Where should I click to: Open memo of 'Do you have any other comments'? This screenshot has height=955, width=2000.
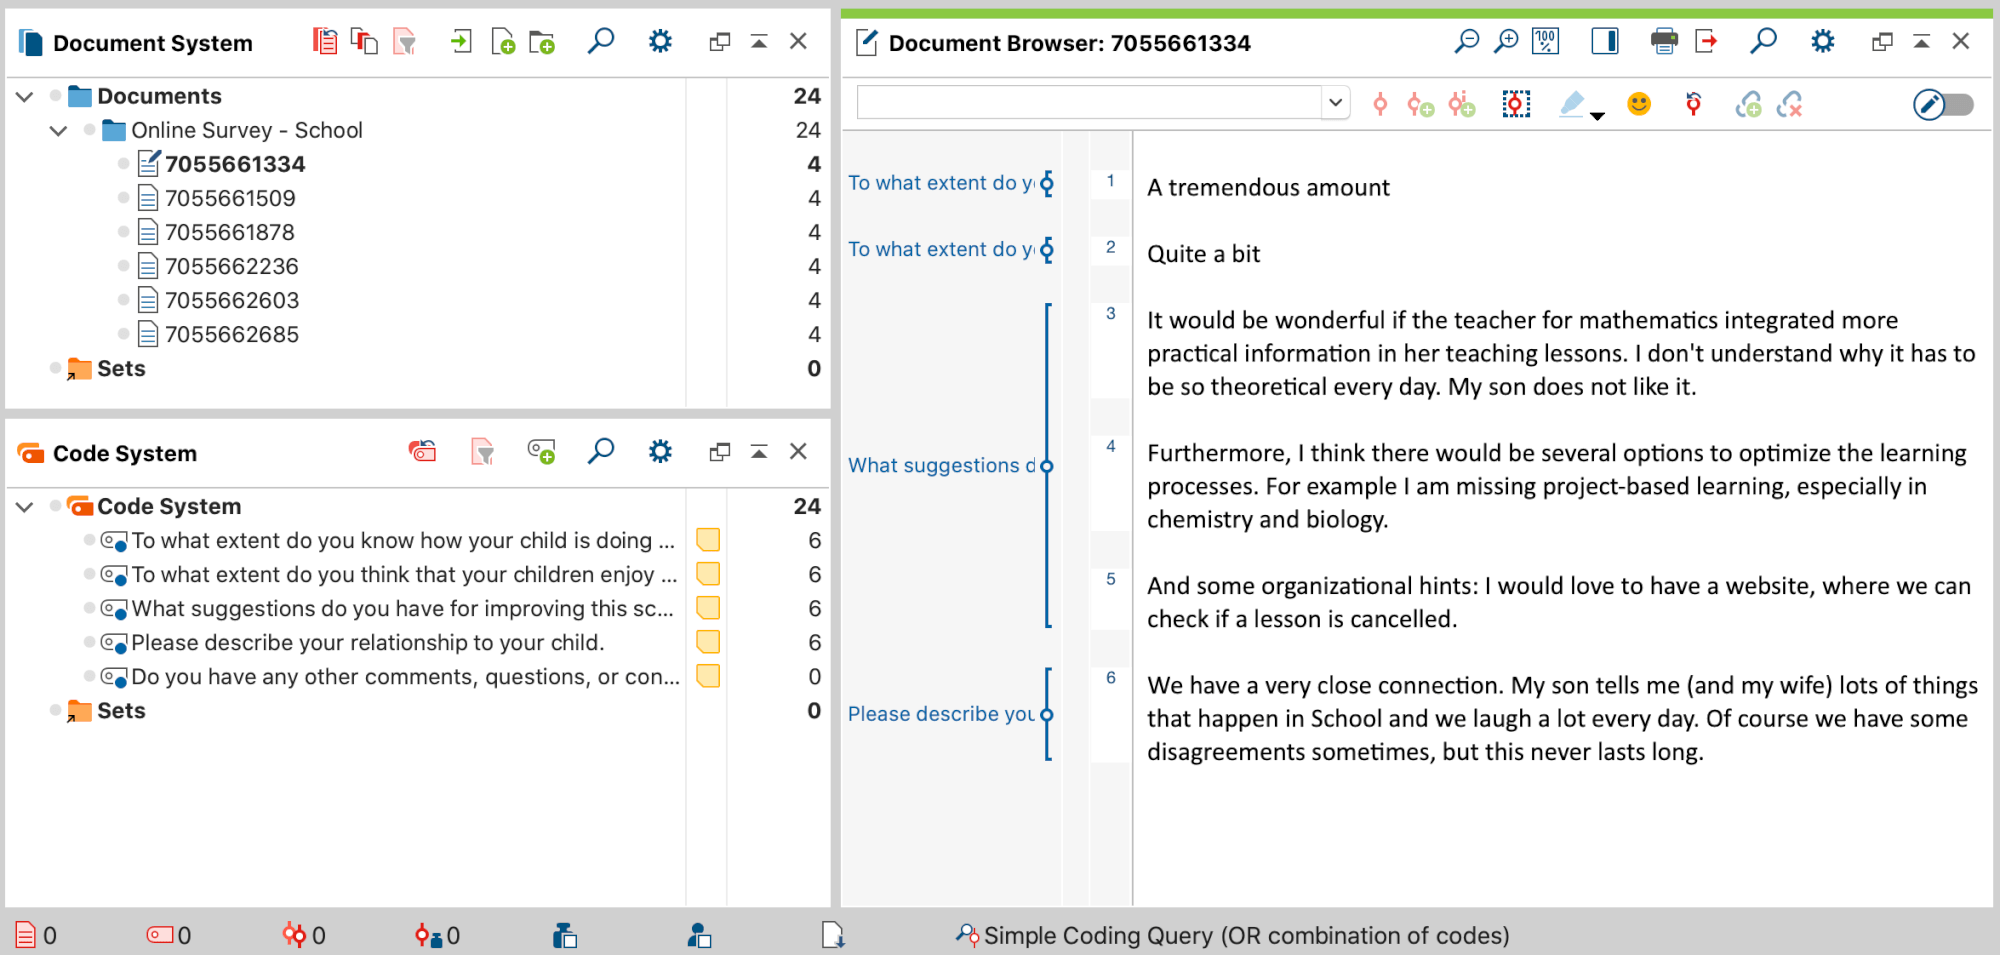tap(708, 676)
